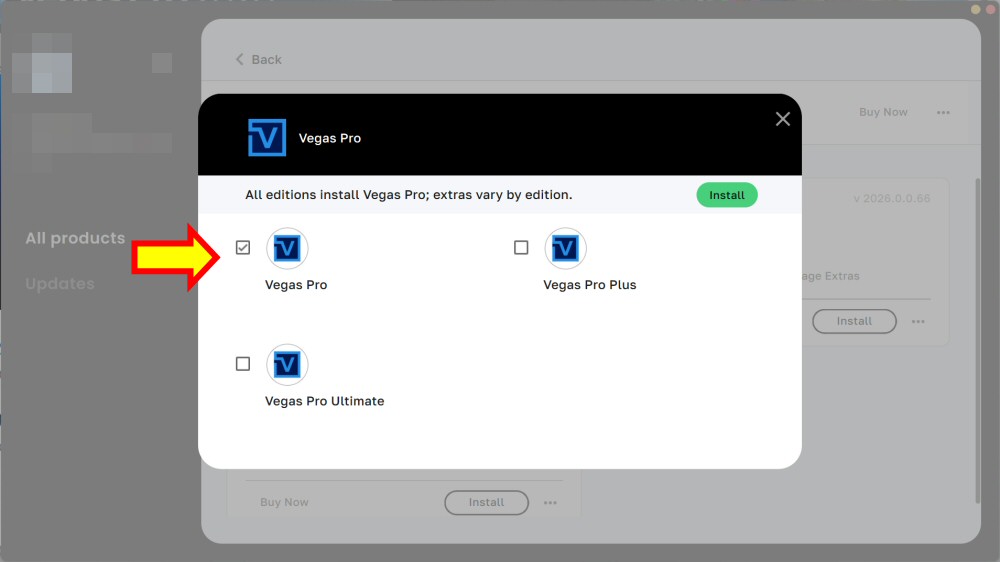This screenshot has width=1000, height=562.
Task: Click Buy Now in the top header
Action: [x=883, y=113]
